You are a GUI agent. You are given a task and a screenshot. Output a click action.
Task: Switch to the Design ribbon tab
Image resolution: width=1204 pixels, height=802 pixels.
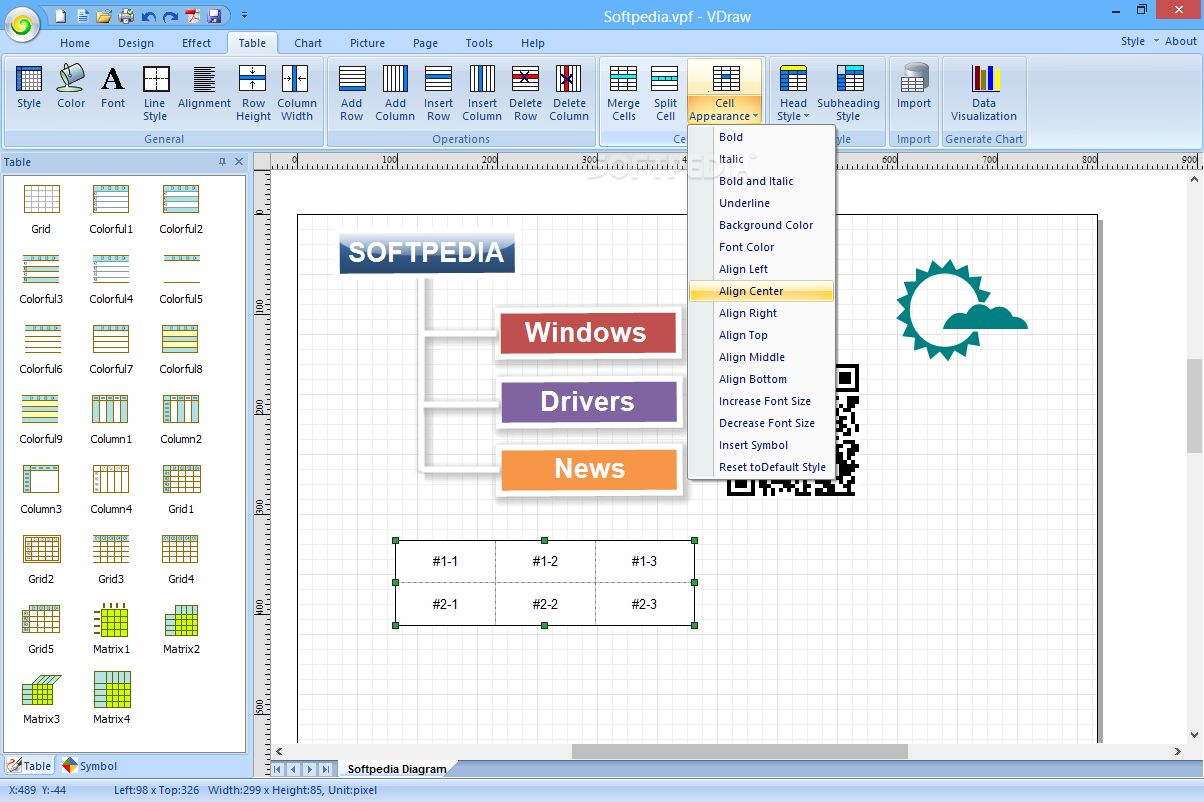pos(136,43)
